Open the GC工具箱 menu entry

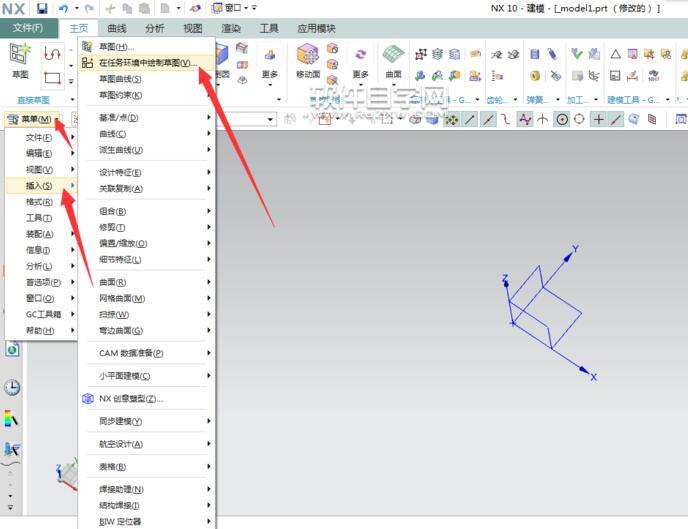coord(41,314)
